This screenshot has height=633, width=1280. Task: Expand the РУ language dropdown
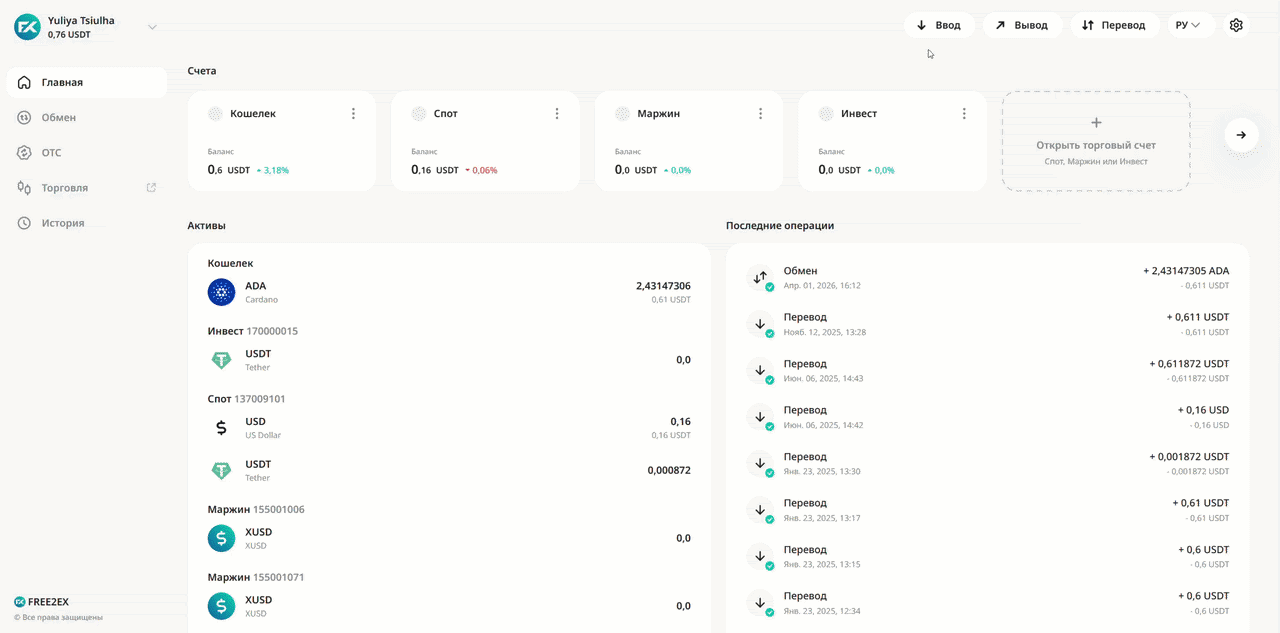point(1190,25)
